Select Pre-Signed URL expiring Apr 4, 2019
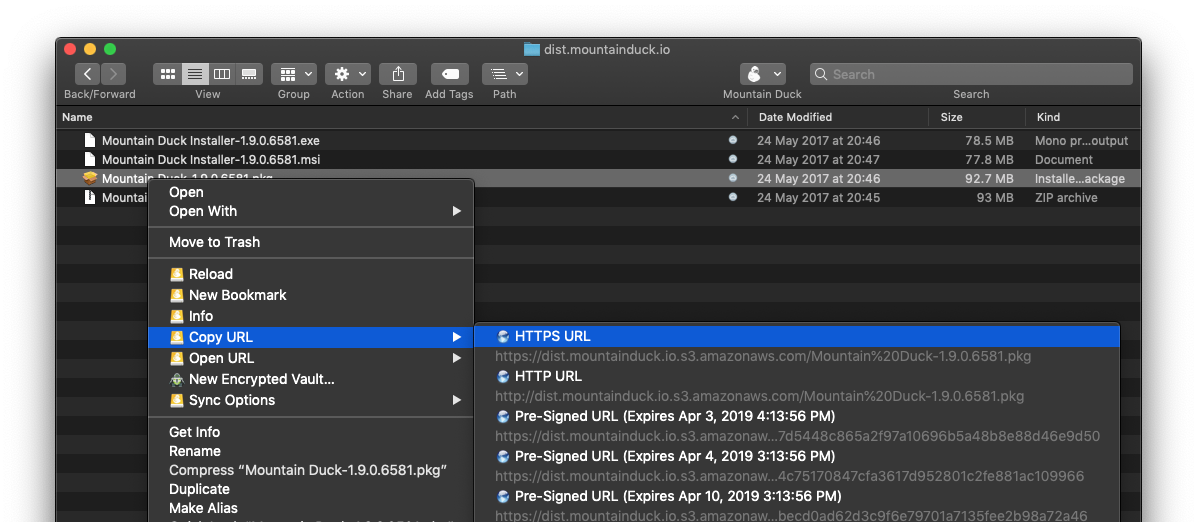Viewport: 1197px width, 522px height. coord(797,456)
